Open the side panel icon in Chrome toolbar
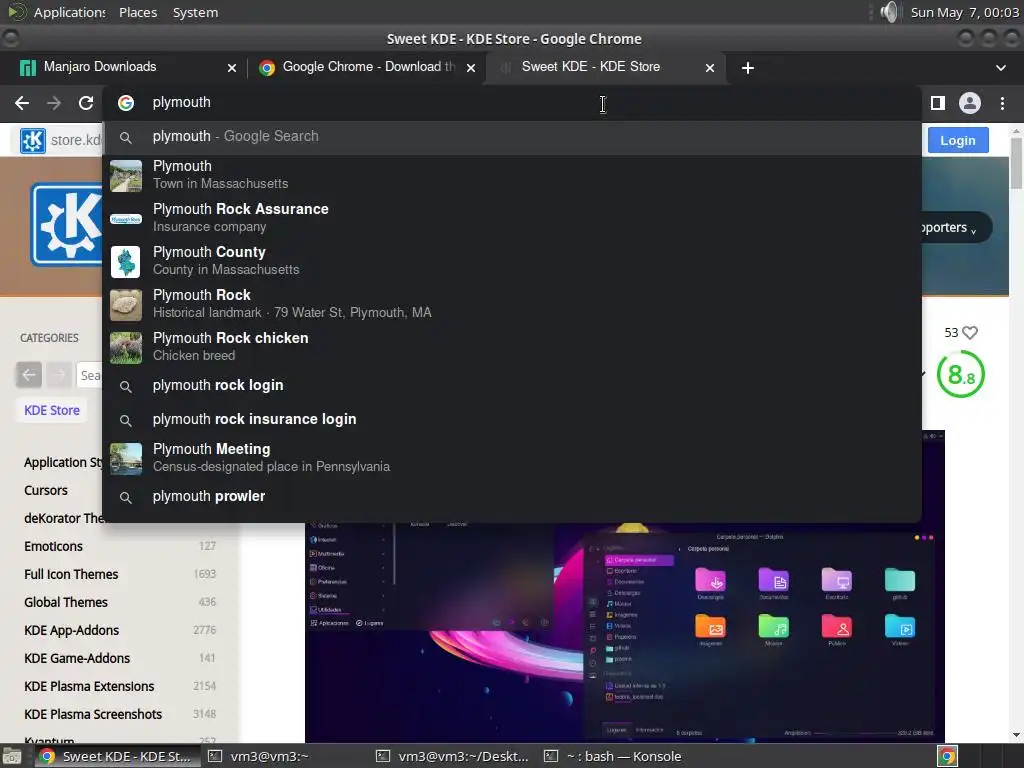Image resolution: width=1024 pixels, height=768 pixels. 938,103
